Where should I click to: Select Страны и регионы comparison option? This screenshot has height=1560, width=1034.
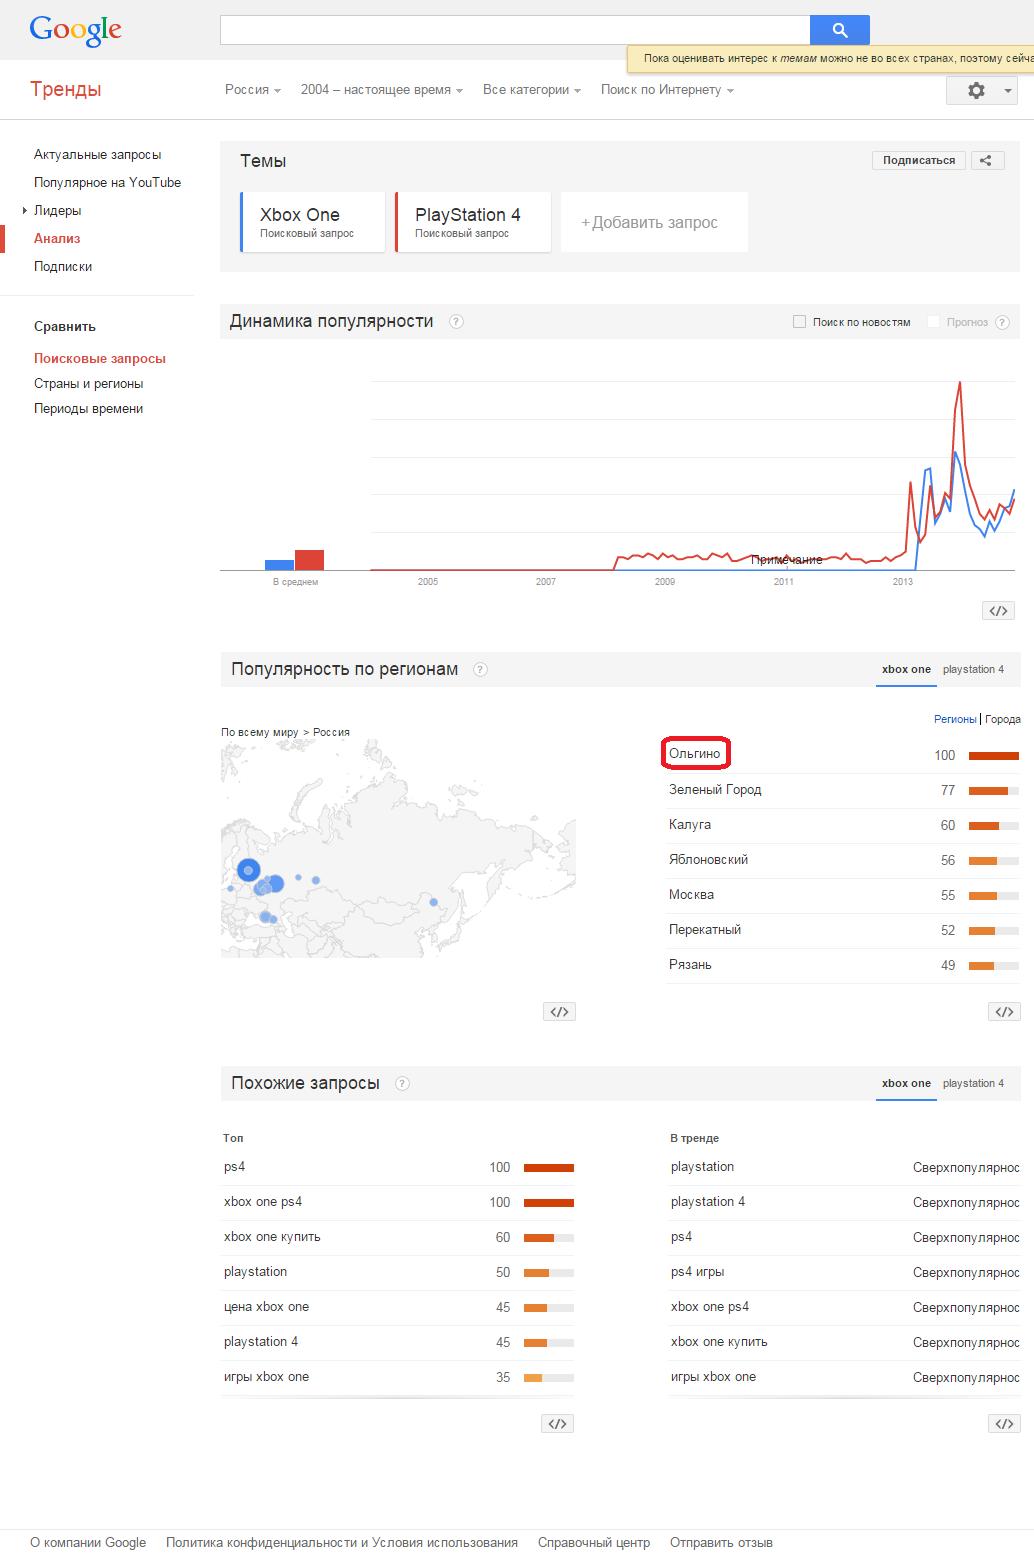pos(88,384)
